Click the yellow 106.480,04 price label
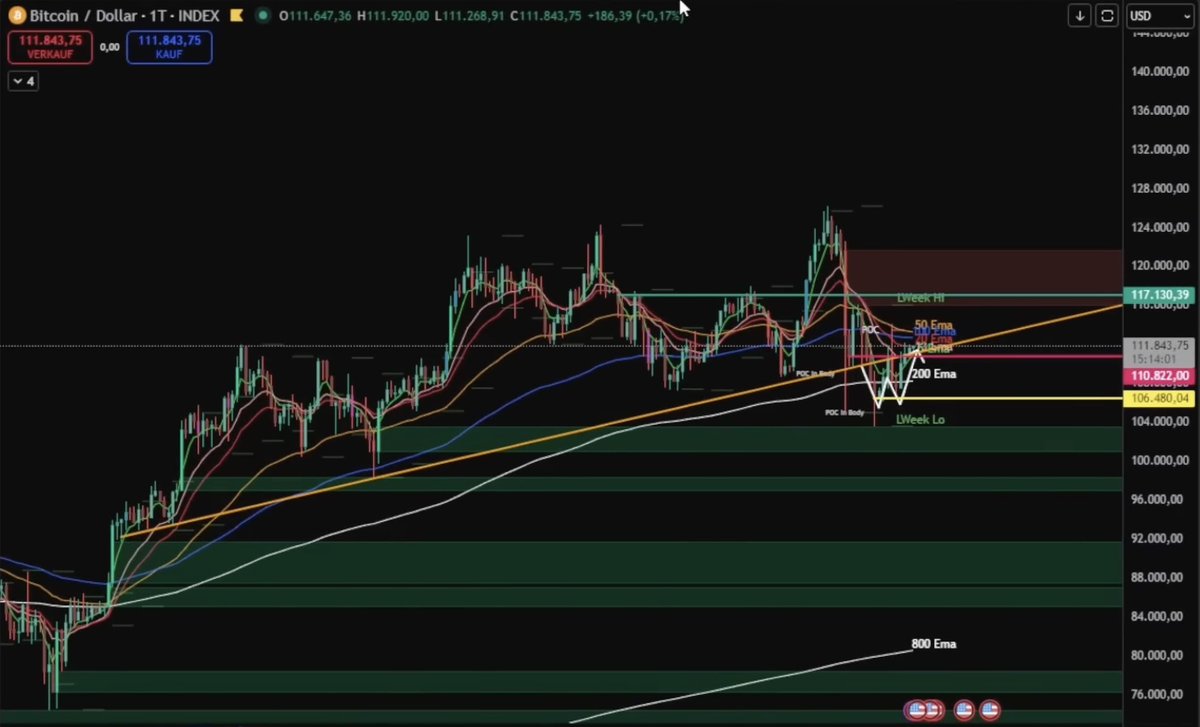 pyautogui.click(x=1160, y=398)
